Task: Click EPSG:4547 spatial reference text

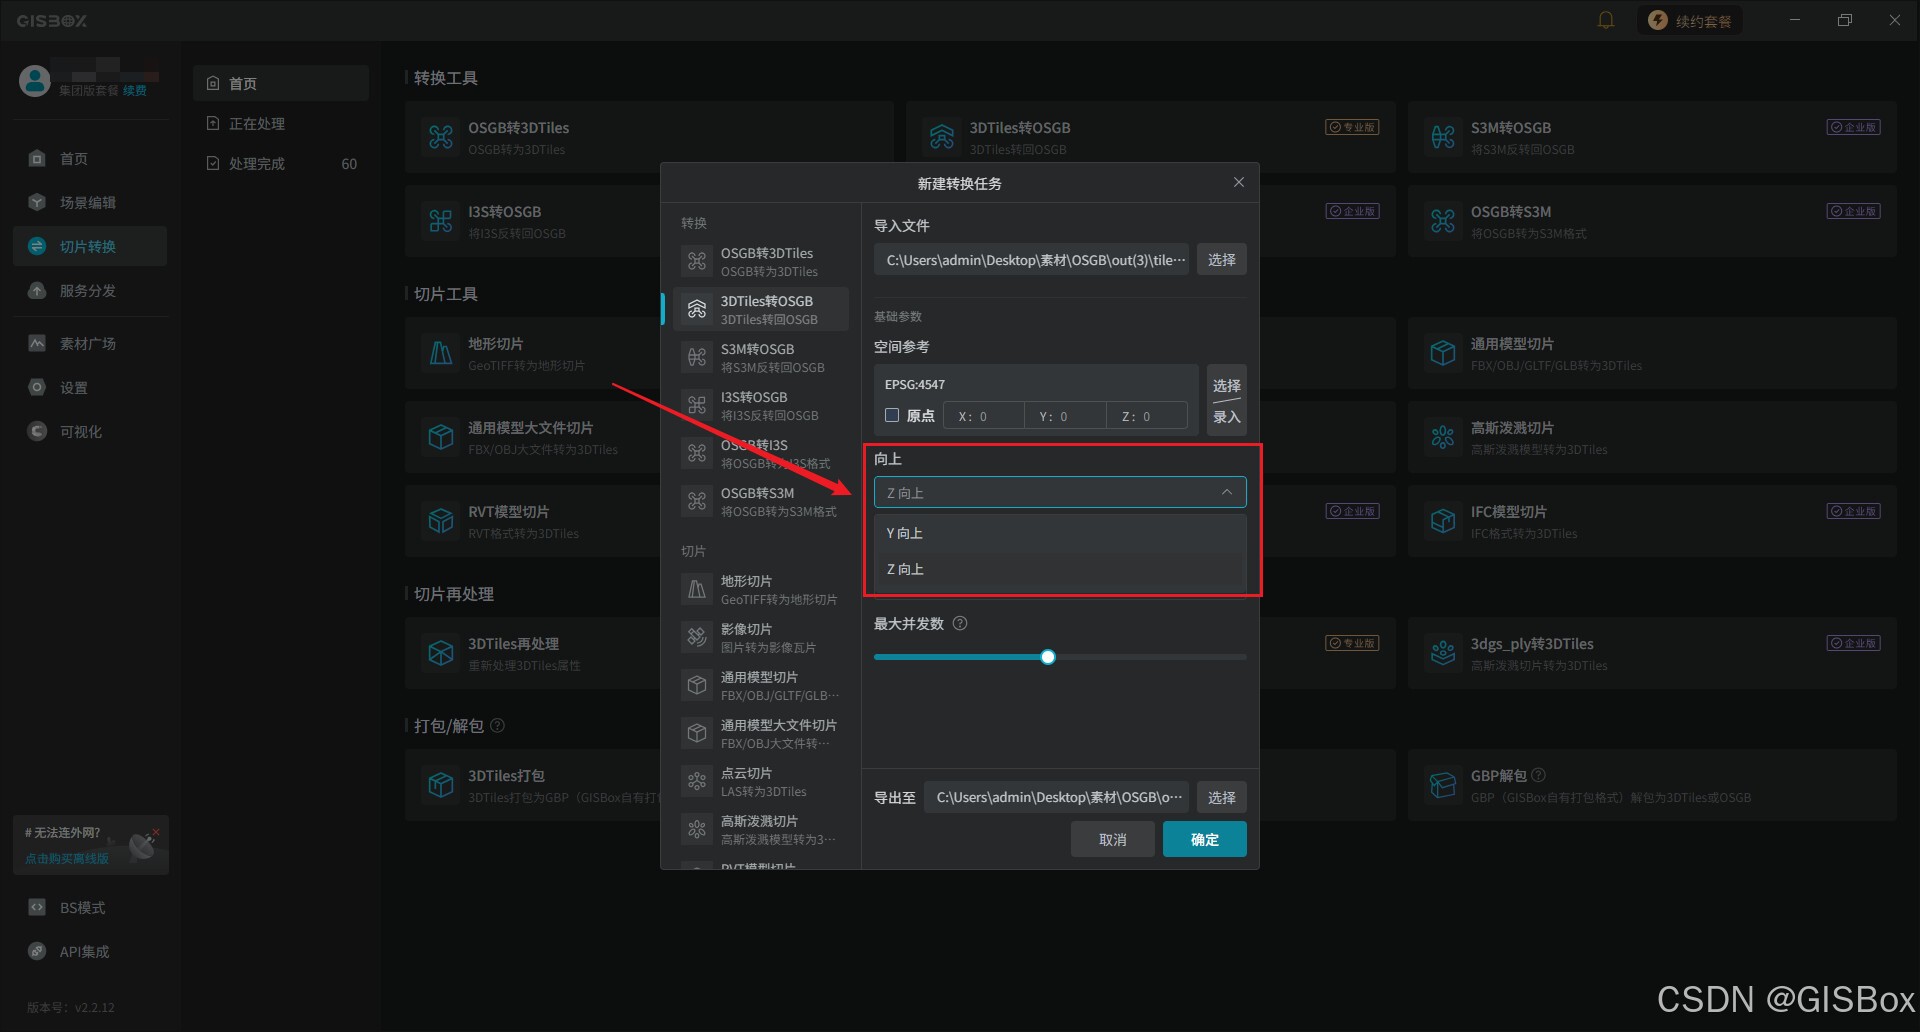Action: click(x=915, y=384)
